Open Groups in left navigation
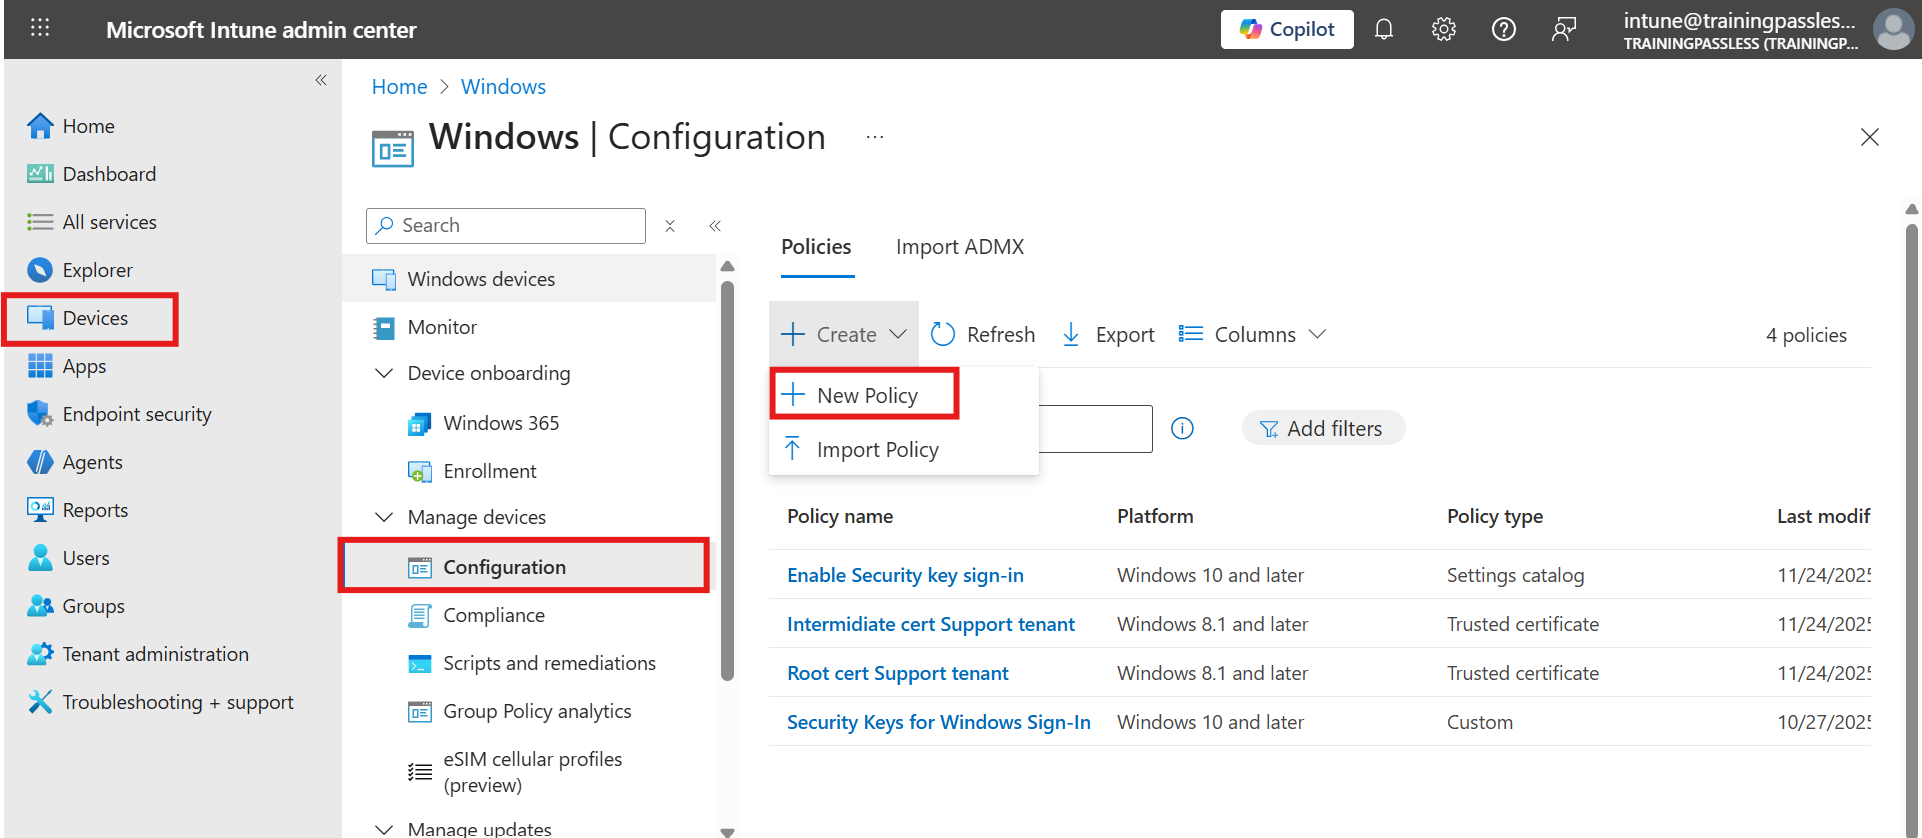 (x=76, y=606)
